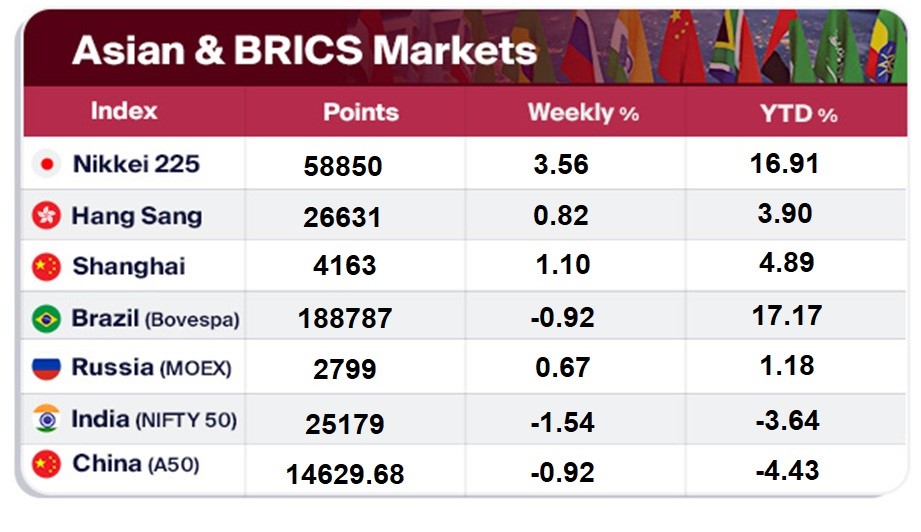Click the India flag icon
Image resolution: width=921 pixels, height=532 pixels.
pos(46,418)
